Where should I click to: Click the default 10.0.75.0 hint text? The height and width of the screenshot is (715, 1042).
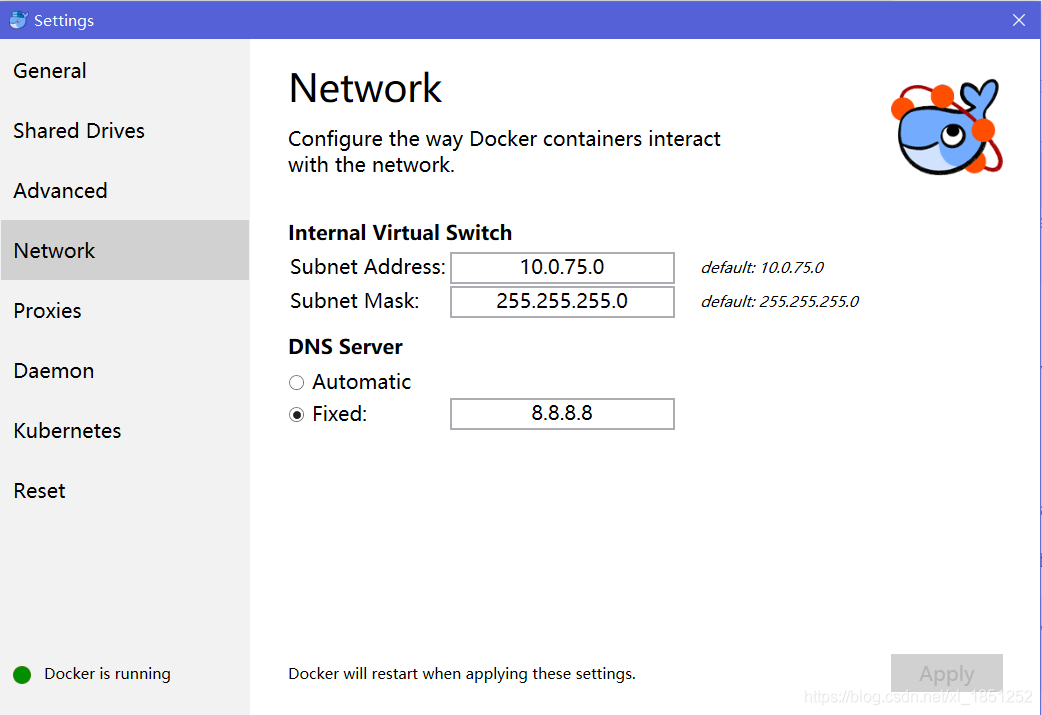point(762,268)
